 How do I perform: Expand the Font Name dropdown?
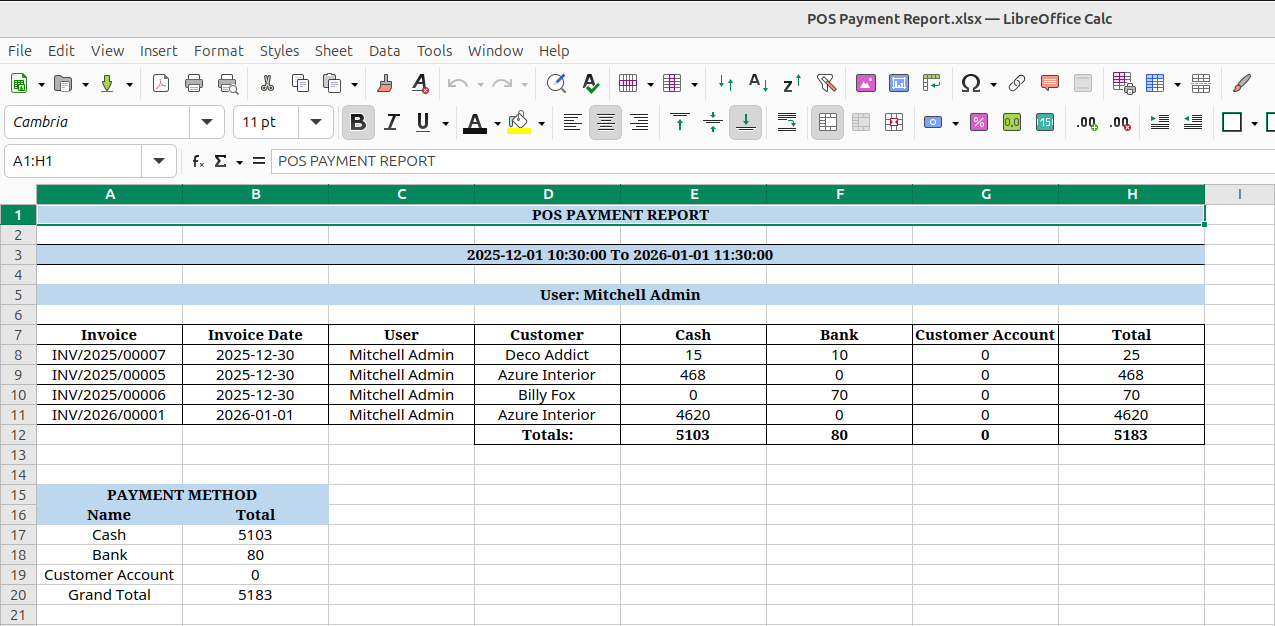(207, 122)
